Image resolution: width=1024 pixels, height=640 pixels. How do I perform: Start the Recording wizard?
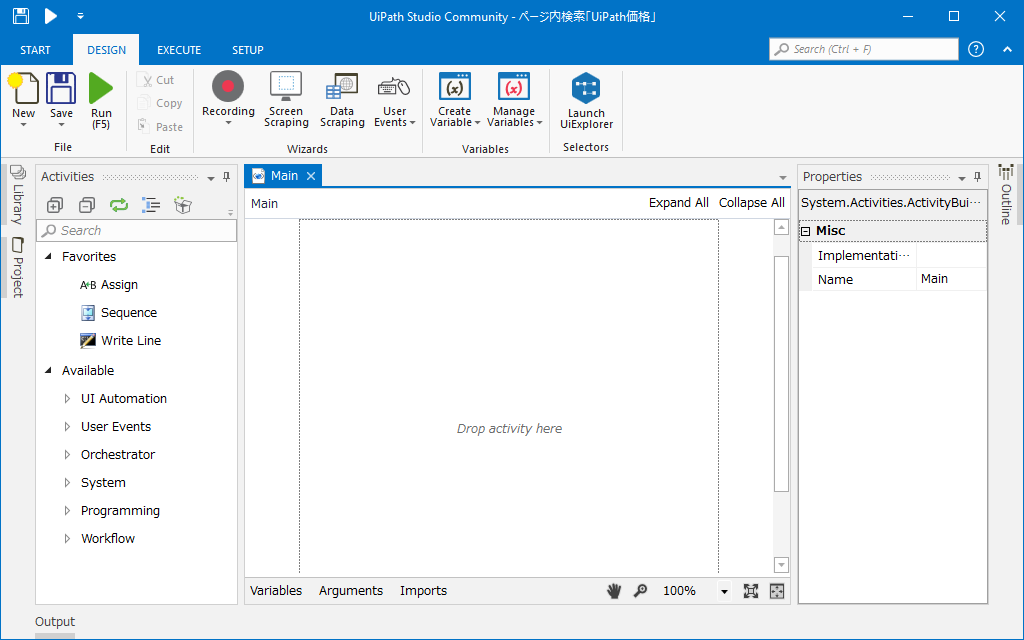pyautogui.click(x=228, y=87)
